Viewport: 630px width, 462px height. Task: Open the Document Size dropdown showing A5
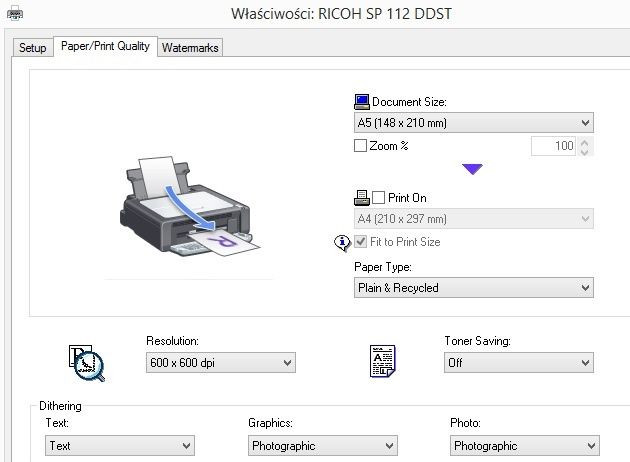point(474,123)
